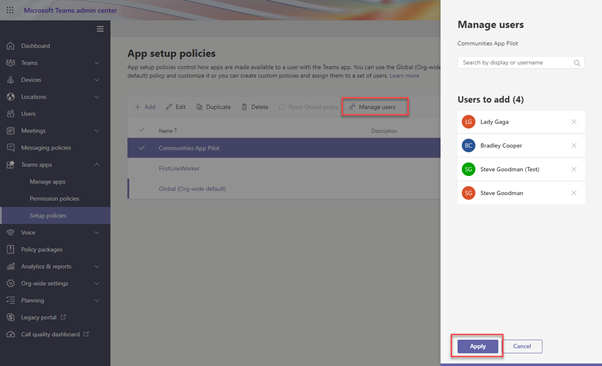Collapse the Teams apps section chevron
The image size is (602, 366).
[x=97, y=164]
